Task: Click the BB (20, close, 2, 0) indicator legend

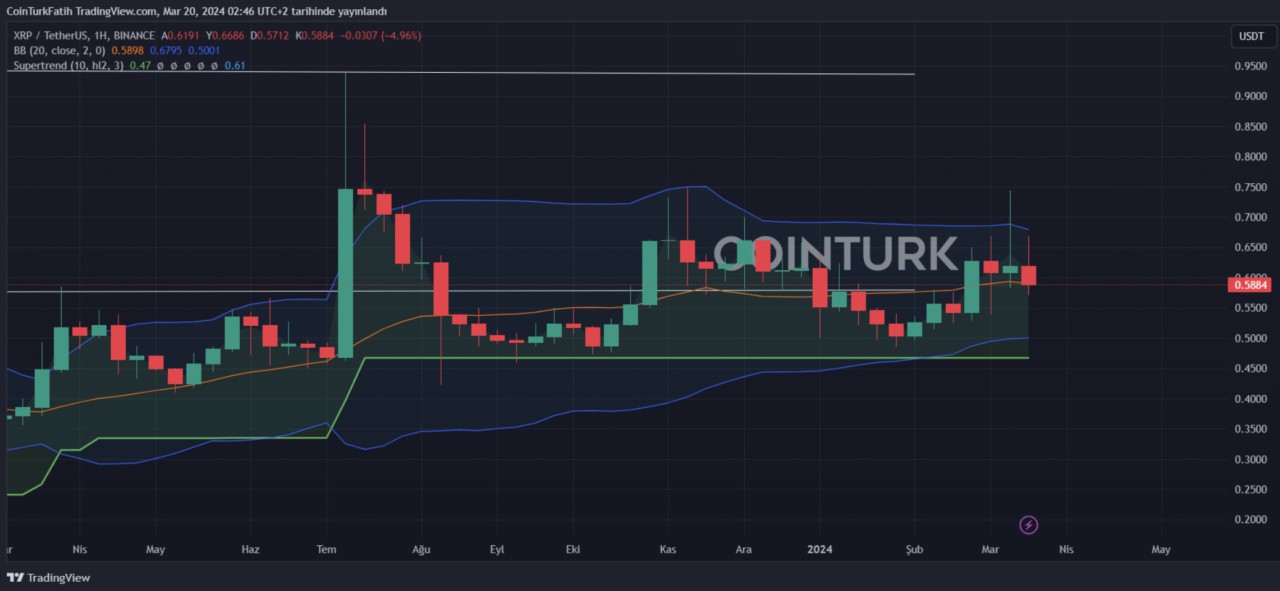Action: pos(59,50)
